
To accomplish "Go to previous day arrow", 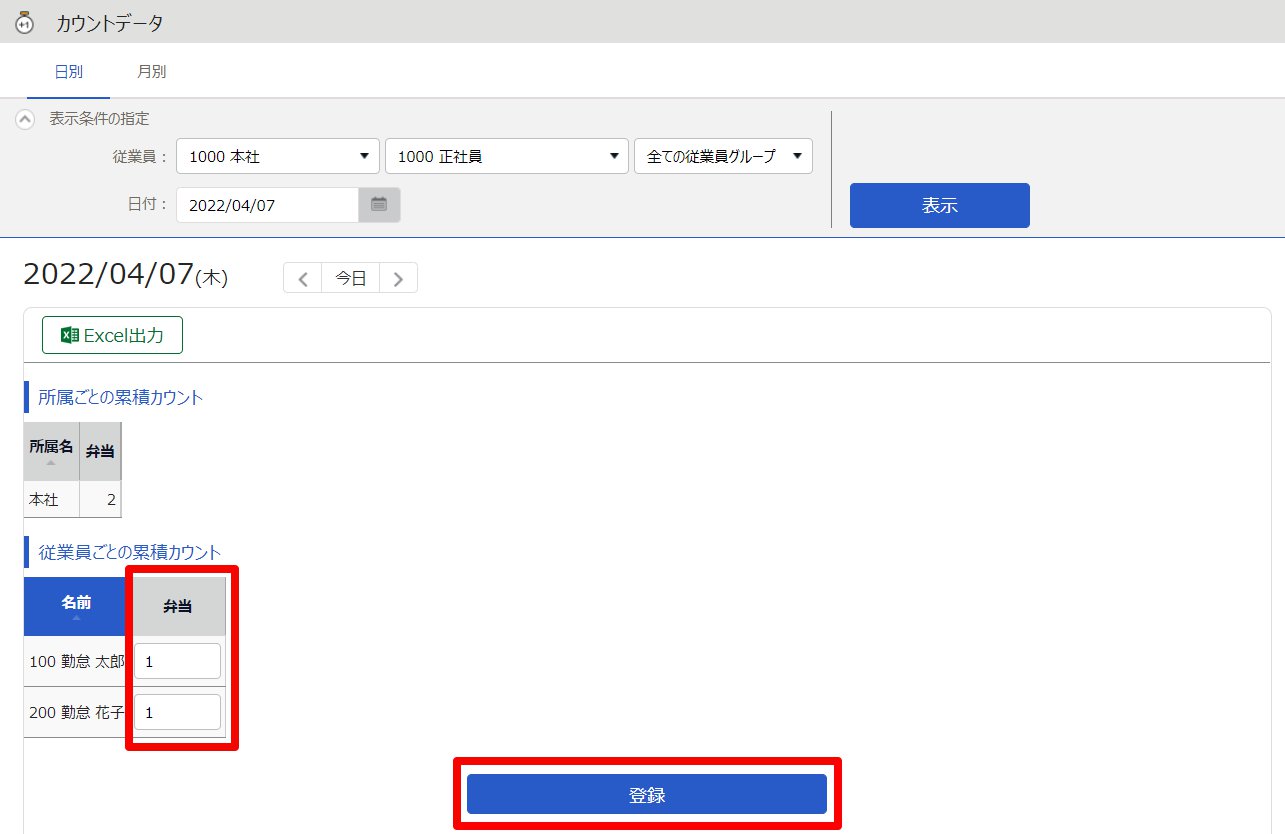I will tap(303, 278).
